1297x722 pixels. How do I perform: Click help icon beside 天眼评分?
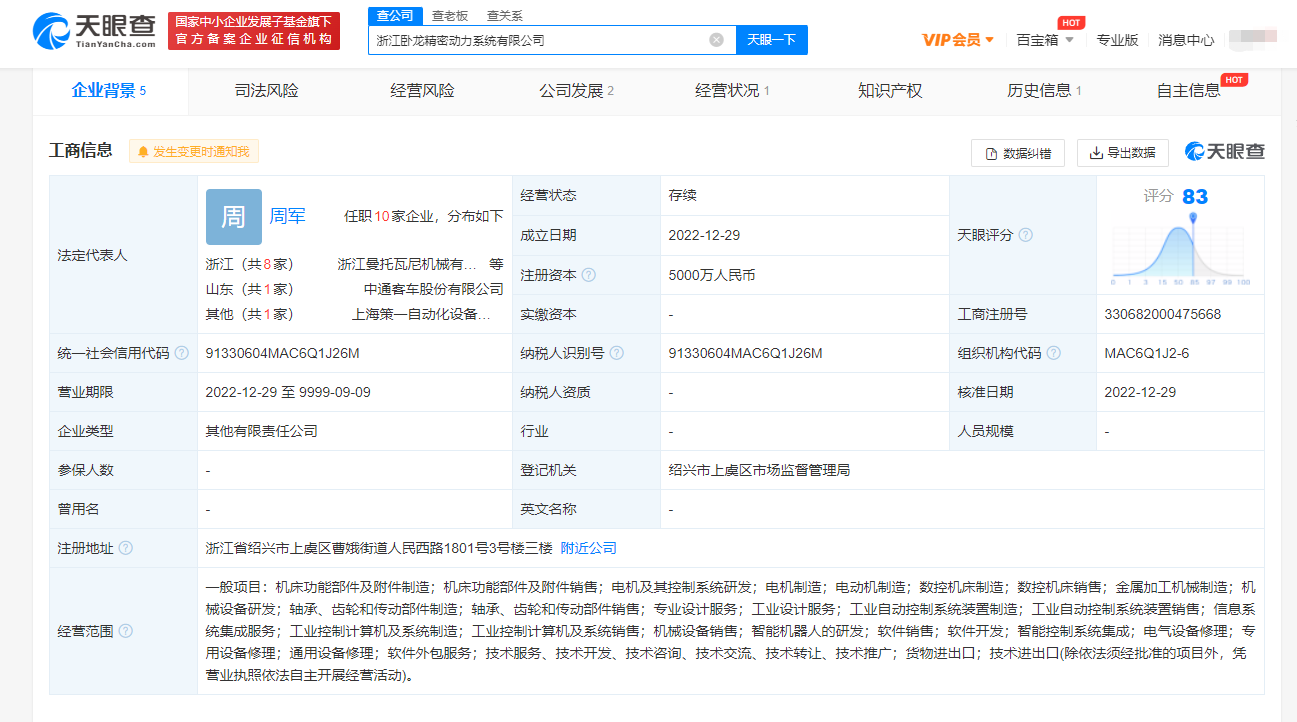coord(1025,235)
